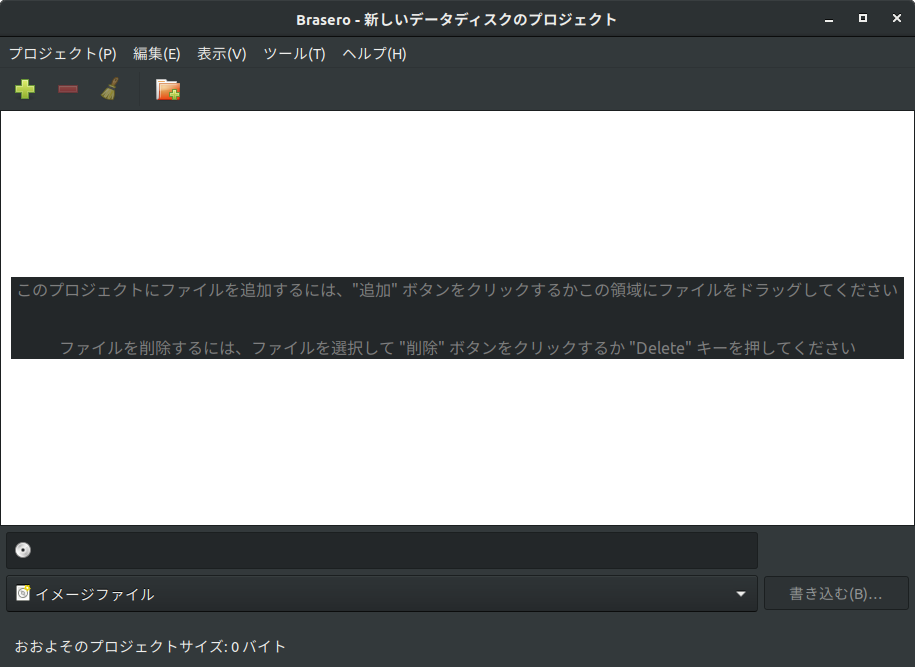
Task: Open the ツール(T) menu
Action: tap(294, 54)
